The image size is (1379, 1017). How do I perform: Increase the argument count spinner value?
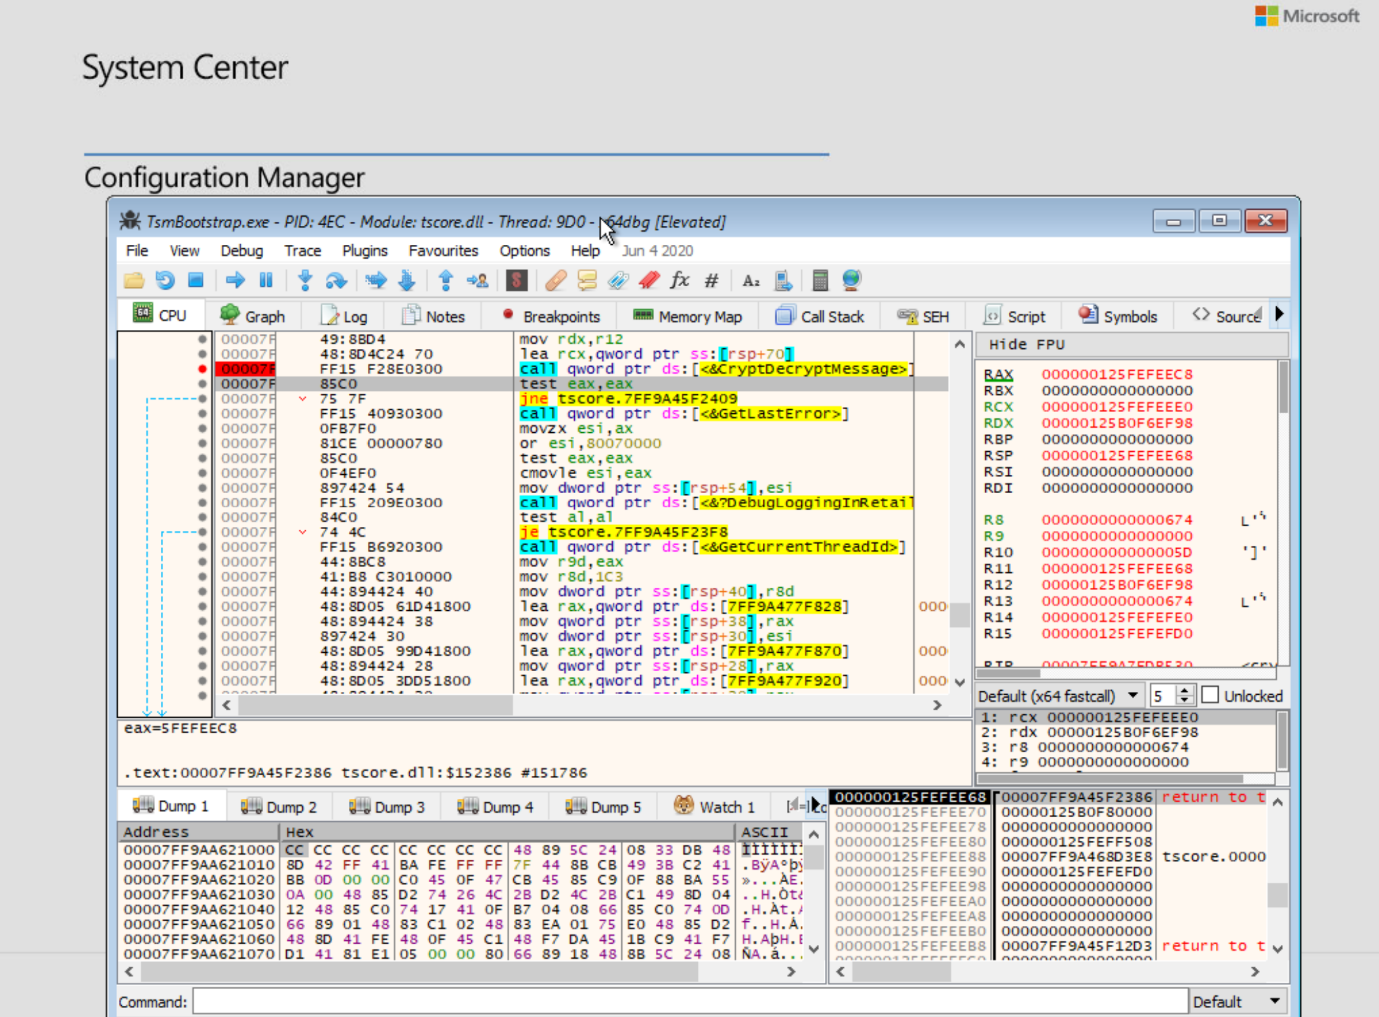click(x=1185, y=690)
